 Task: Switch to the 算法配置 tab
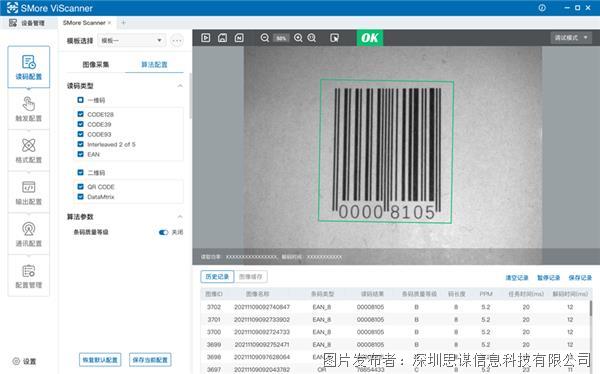154,64
